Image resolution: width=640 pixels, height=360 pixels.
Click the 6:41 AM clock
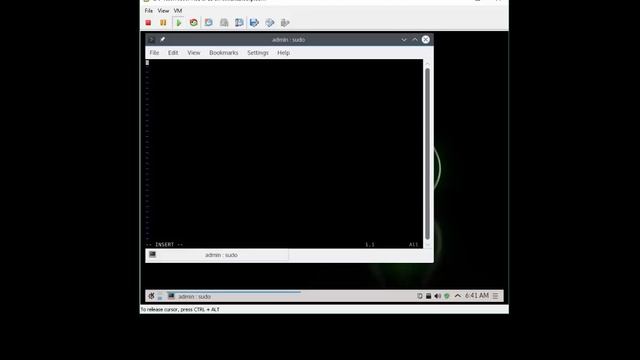(x=477, y=296)
